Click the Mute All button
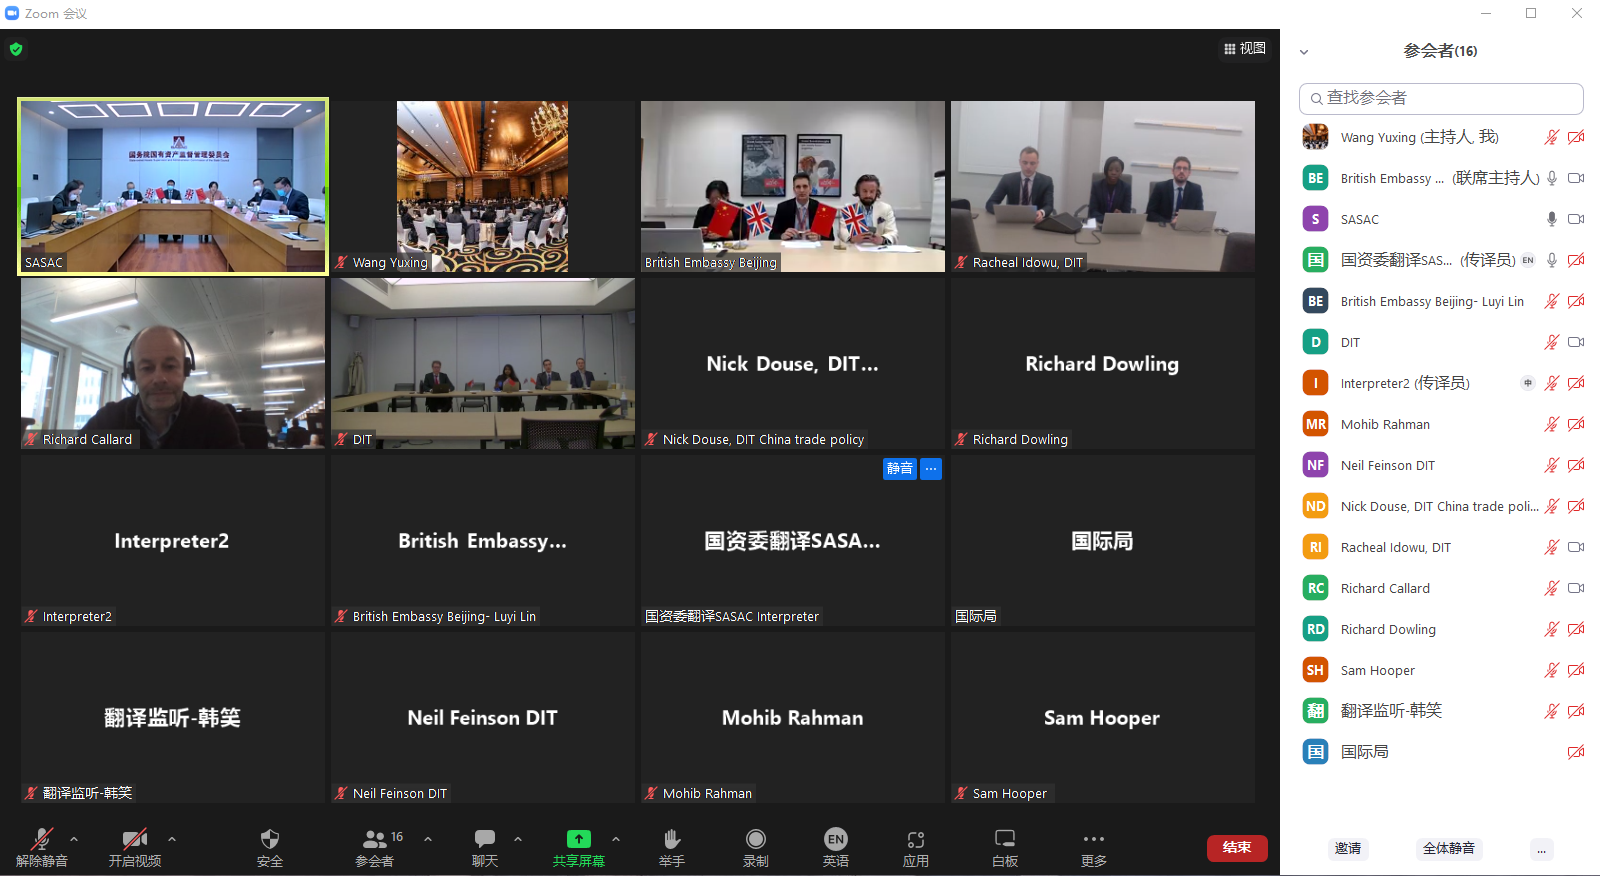The height and width of the screenshot is (876, 1600). 1449,849
